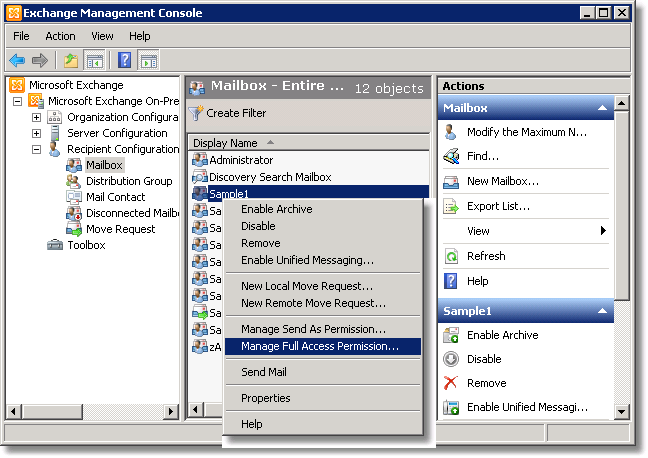The height and width of the screenshot is (458, 648).
Task: Click the Actions pane scroll down arrow
Action: point(621,411)
